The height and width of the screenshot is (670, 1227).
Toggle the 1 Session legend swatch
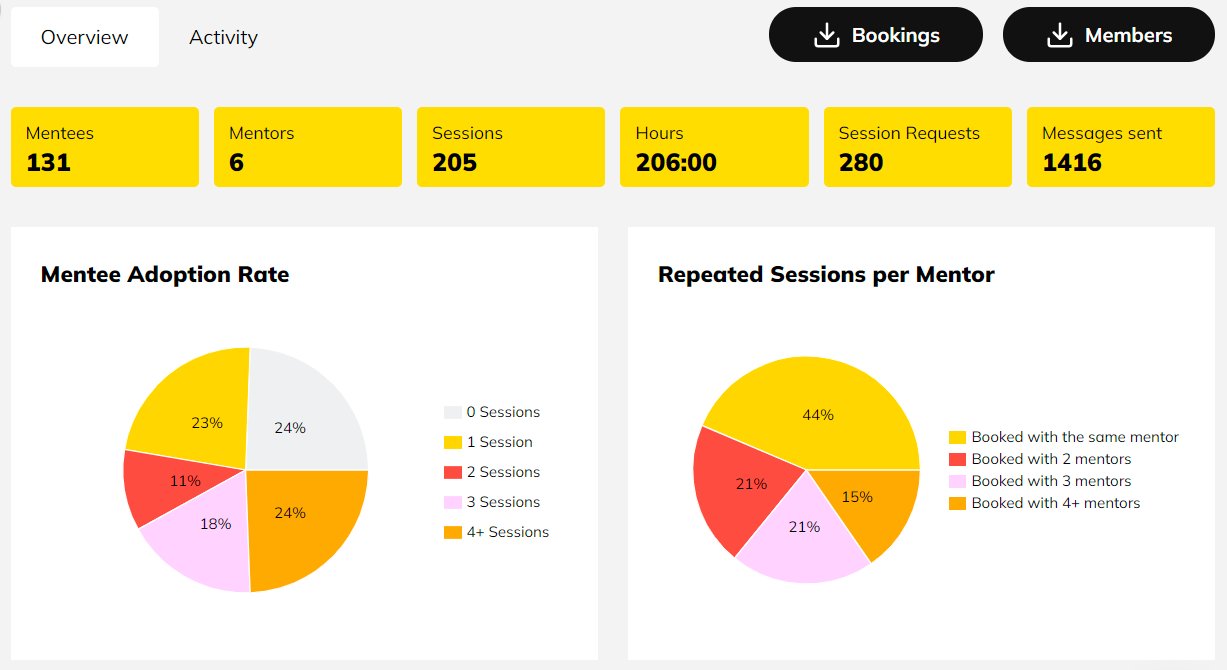click(x=453, y=442)
